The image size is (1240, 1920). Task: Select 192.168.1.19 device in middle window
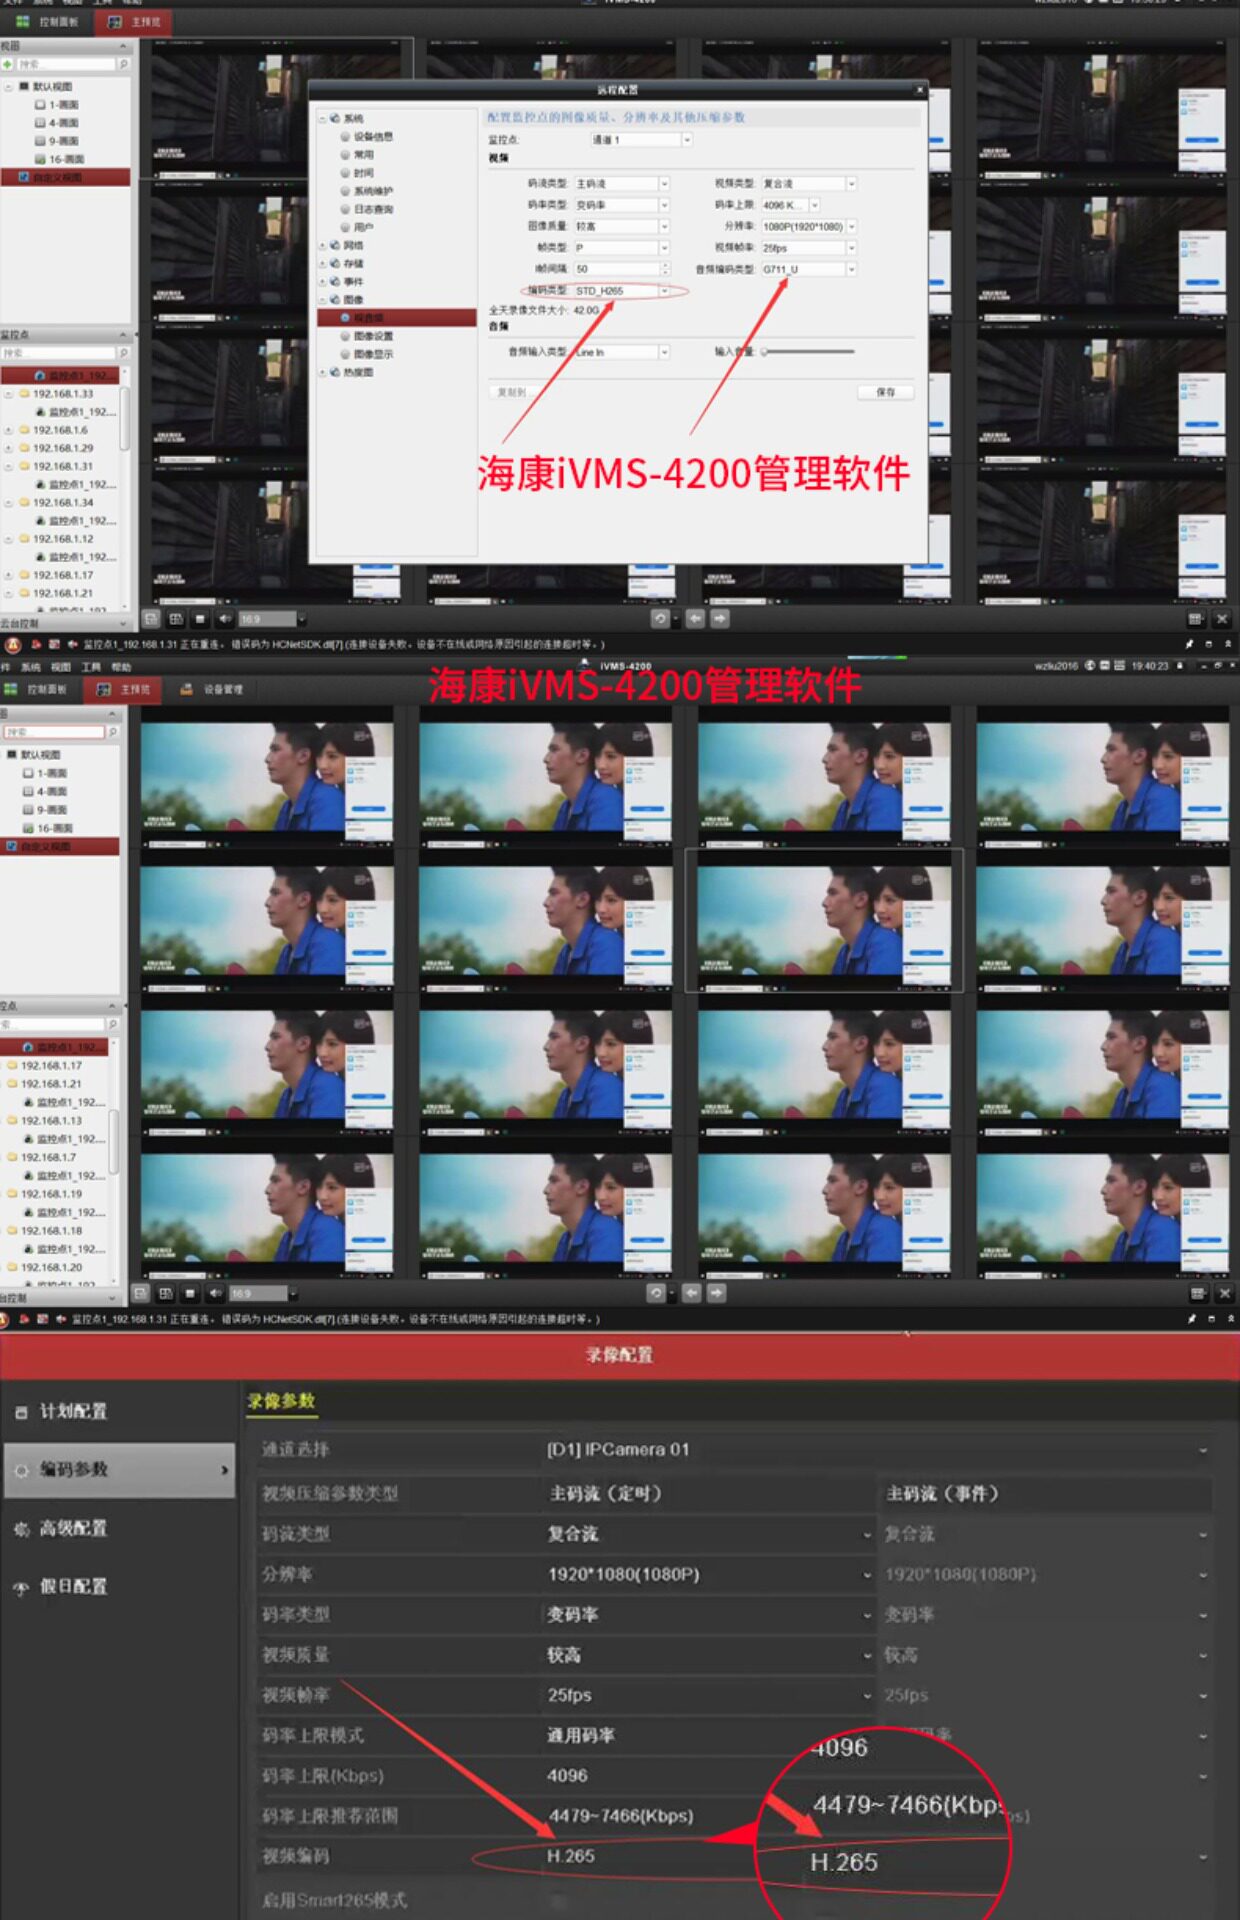(50, 1194)
